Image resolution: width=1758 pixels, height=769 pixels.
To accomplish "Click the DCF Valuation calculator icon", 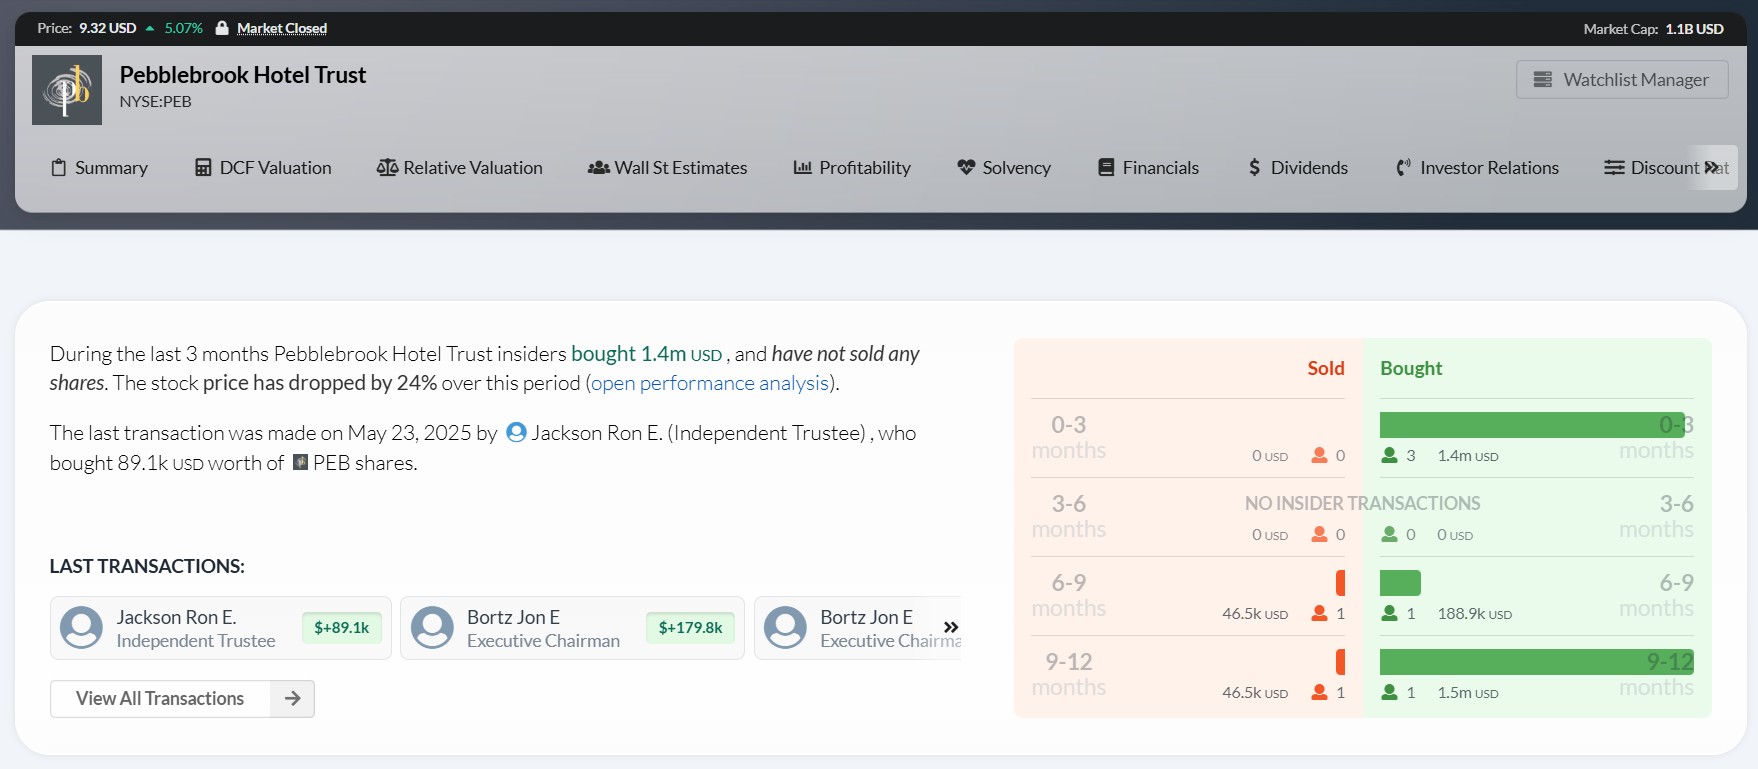I will [x=203, y=168].
